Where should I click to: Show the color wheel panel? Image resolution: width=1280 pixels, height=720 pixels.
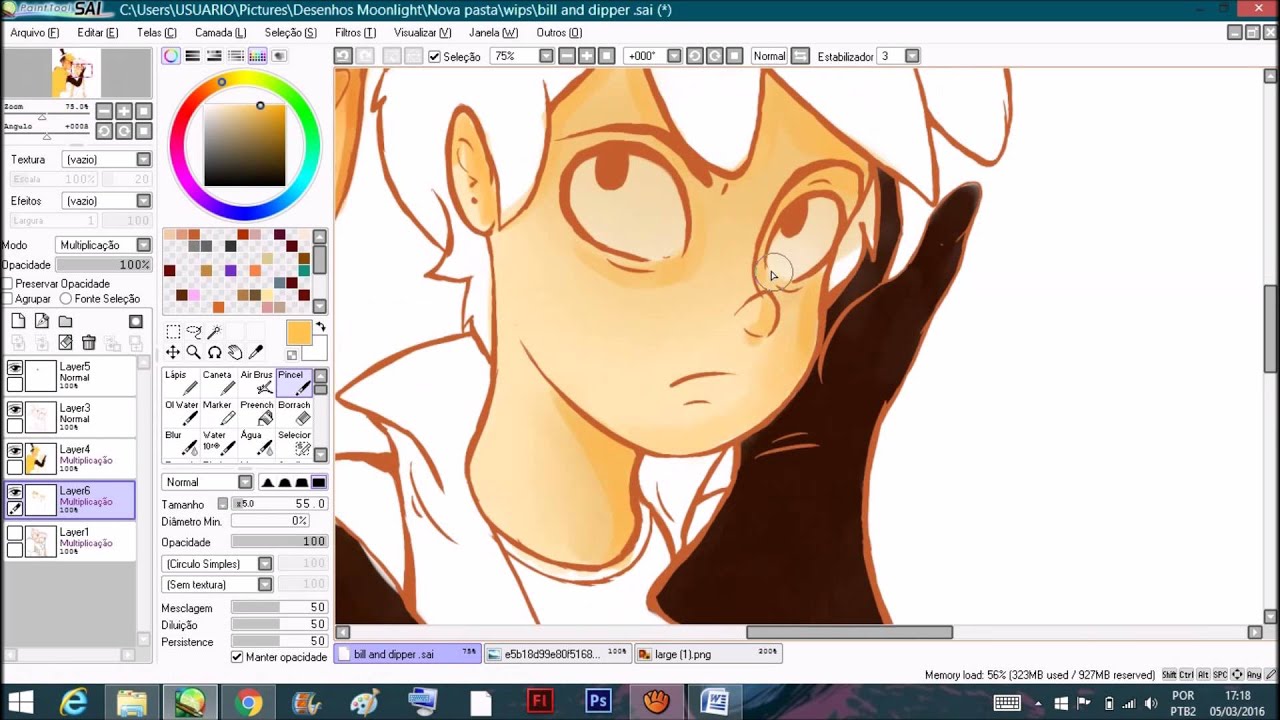pos(171,56)
